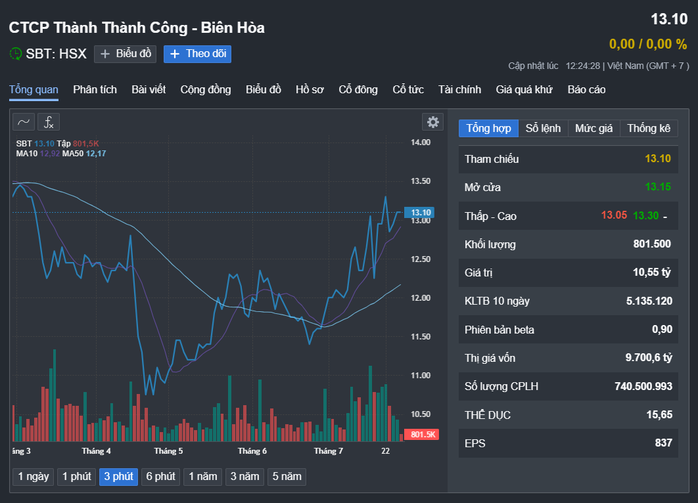Image resolution: width=698 pixels, height=503 pixels.
Task: Click the update time 12:24:28 text
Action: [583, 66]
